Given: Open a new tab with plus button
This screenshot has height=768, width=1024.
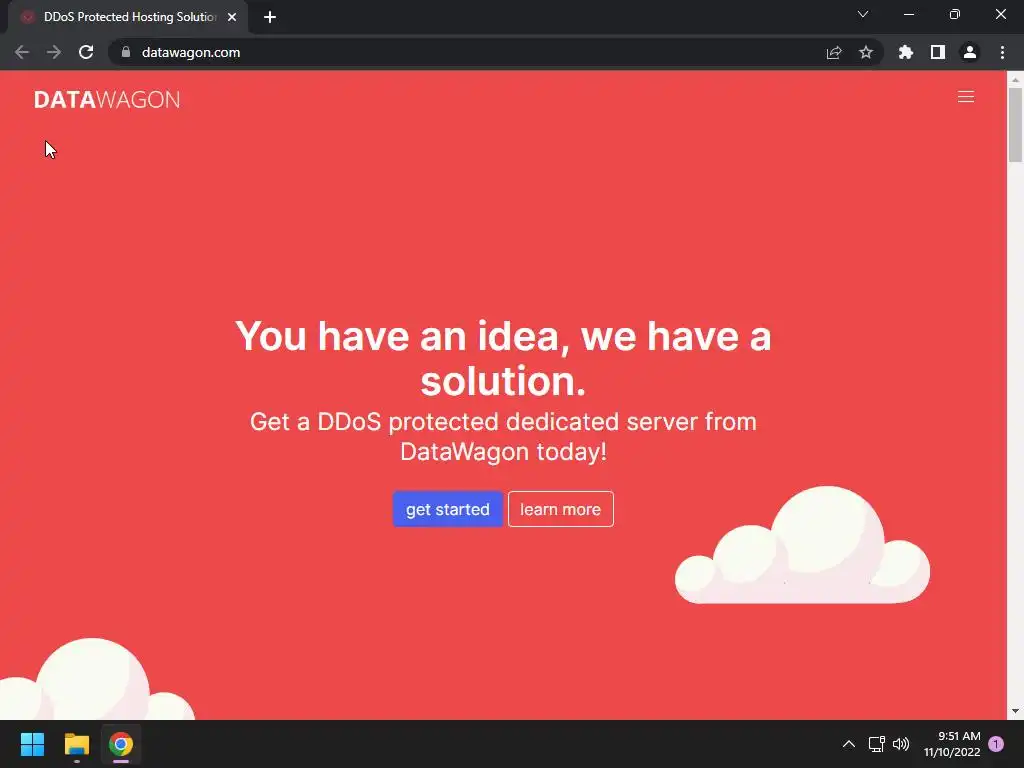Looking at the screenshot, I should (x=270, y=17).
